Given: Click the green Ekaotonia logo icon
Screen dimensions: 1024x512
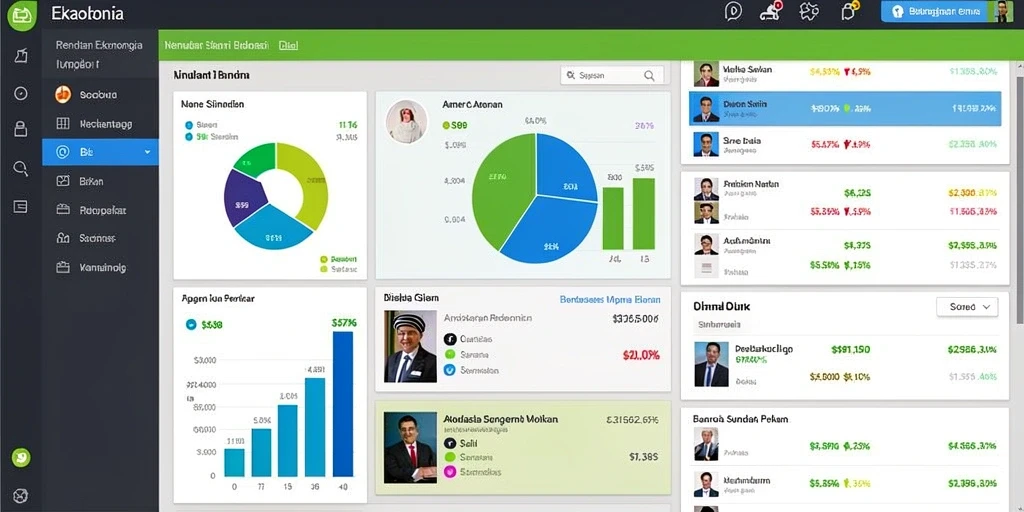Looking at the screenshot, I should (22, 14).
